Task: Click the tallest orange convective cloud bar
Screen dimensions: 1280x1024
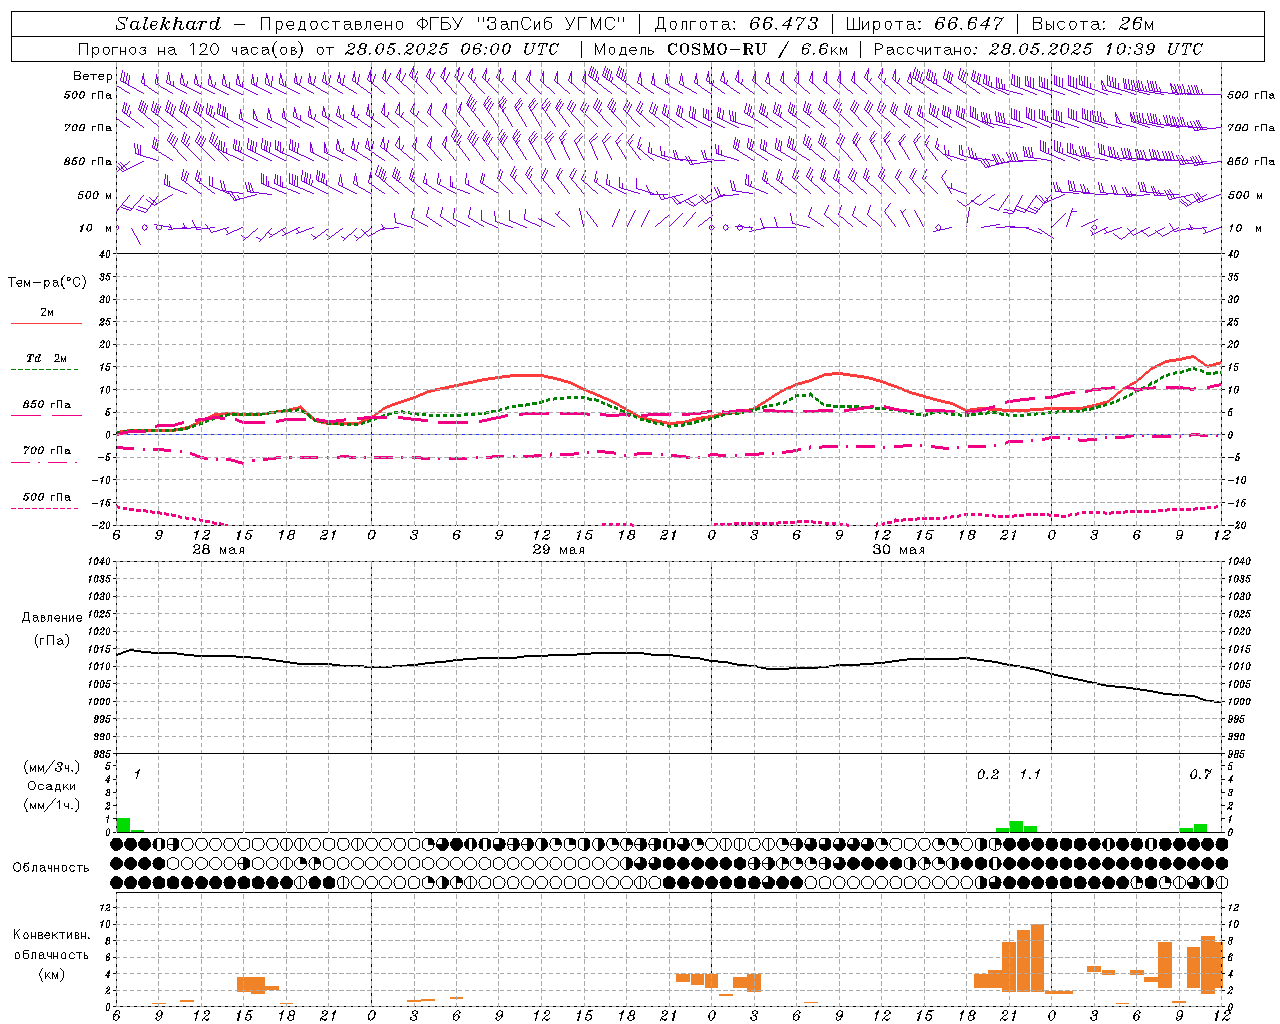Action: [1037, 957]
